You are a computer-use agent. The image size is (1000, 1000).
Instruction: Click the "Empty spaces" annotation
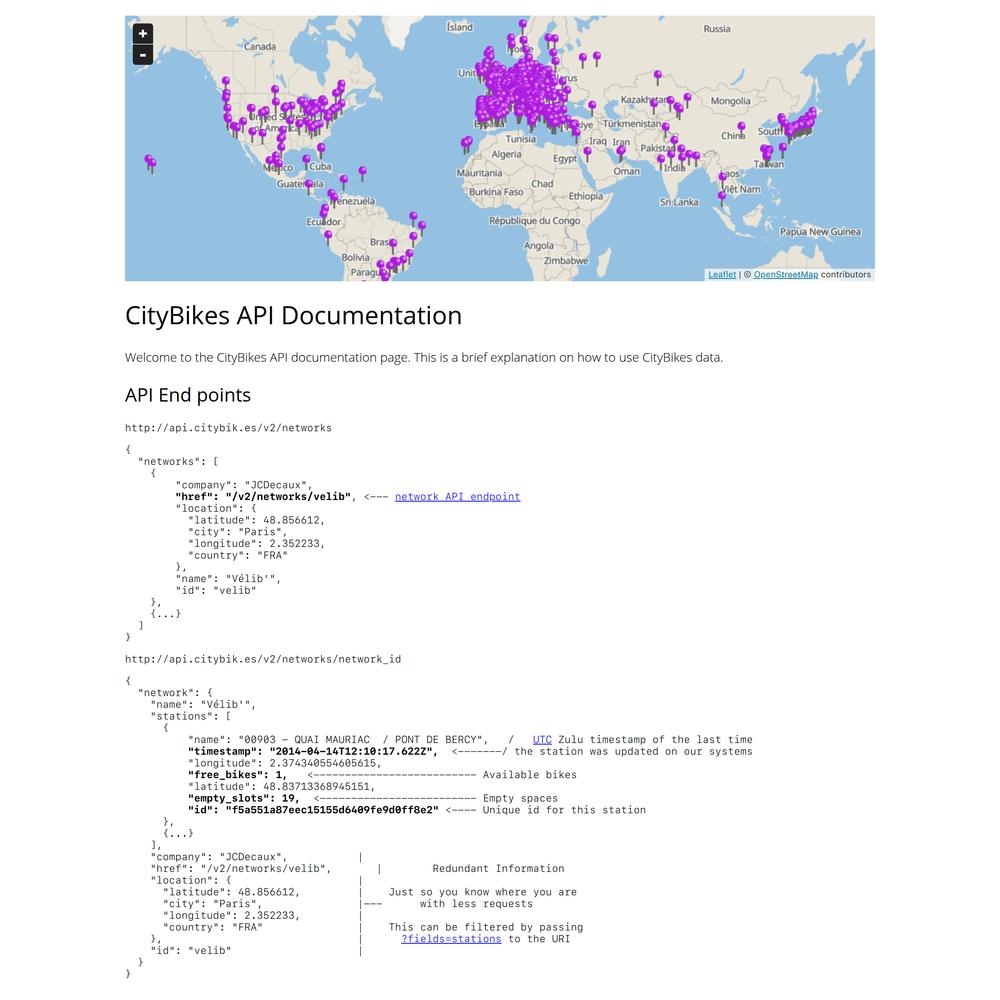pos(520,798)
